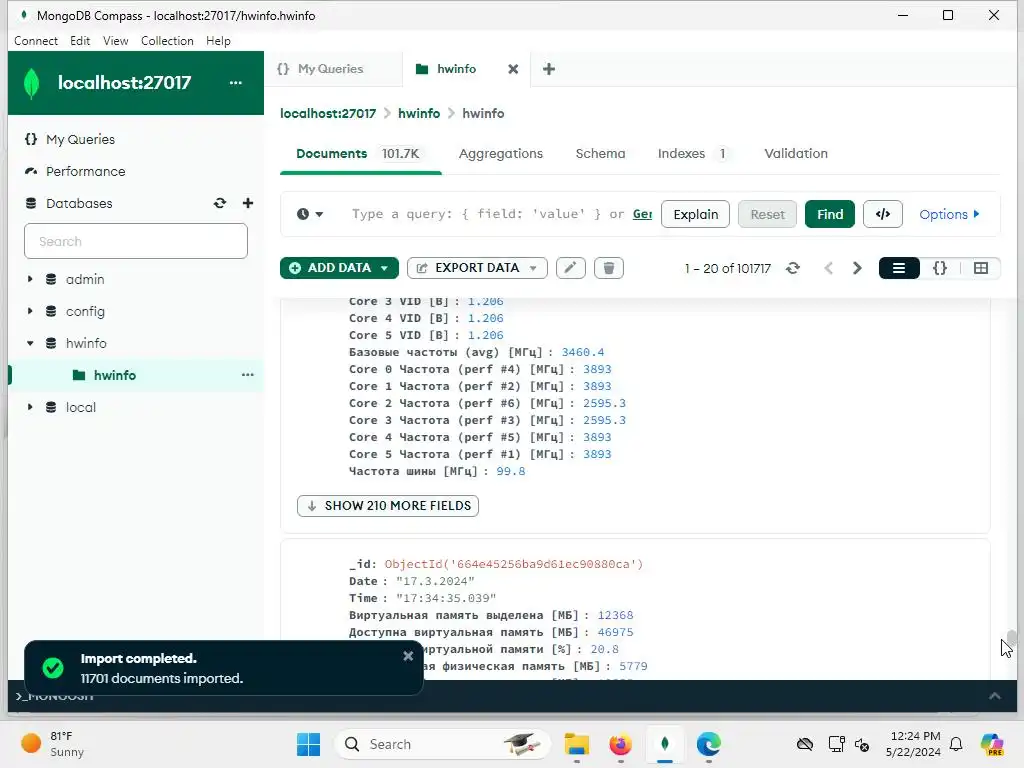This screenshot has width=1024, height=768.
Task: Open the hwinfo collection actions menu
Action: click(248, 375)
